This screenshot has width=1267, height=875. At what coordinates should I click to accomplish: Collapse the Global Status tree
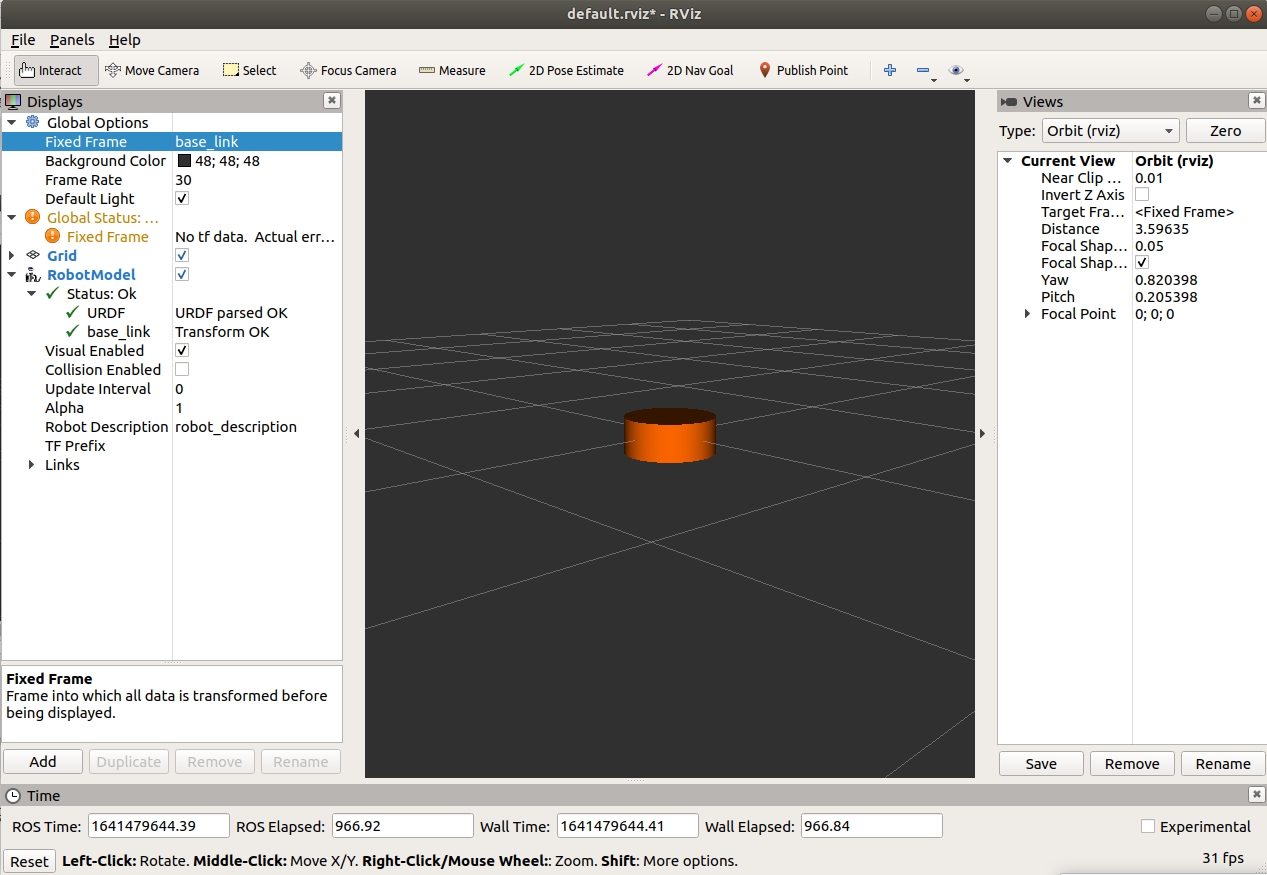(x=12, y=217)
